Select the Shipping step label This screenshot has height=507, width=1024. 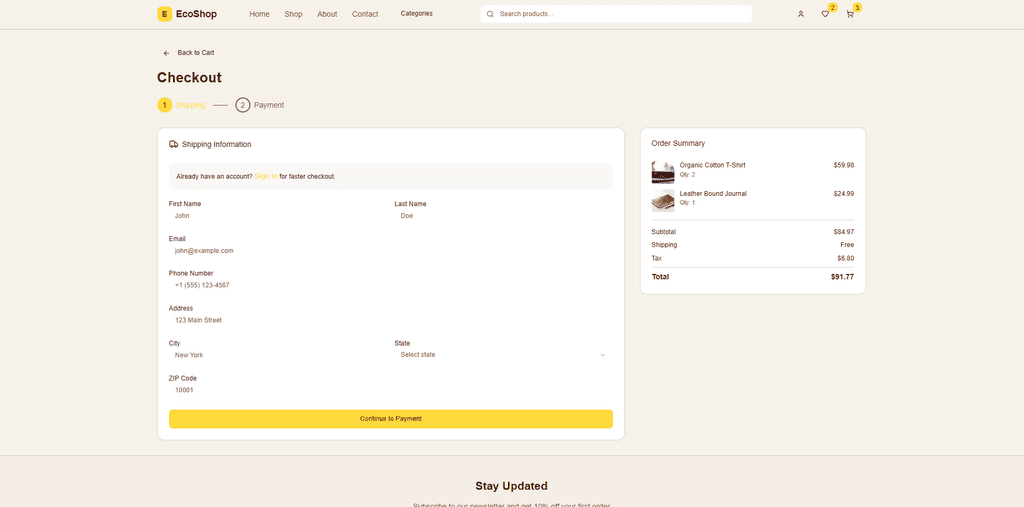point(190,105)
